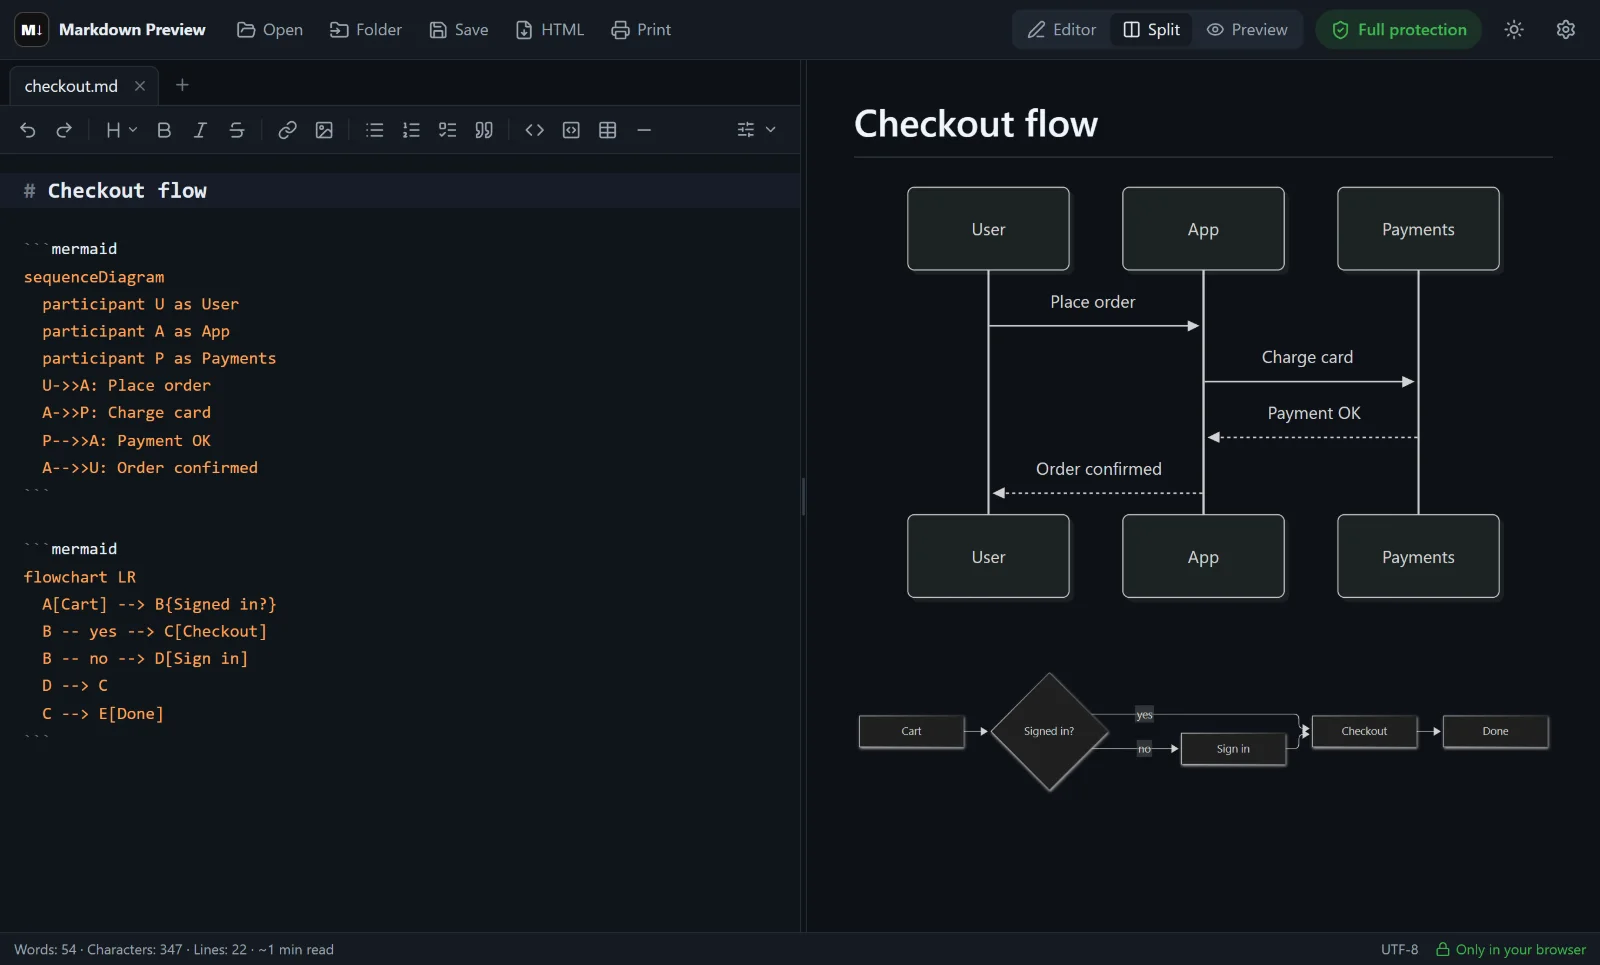Apply bold formatting

[164, 130]
